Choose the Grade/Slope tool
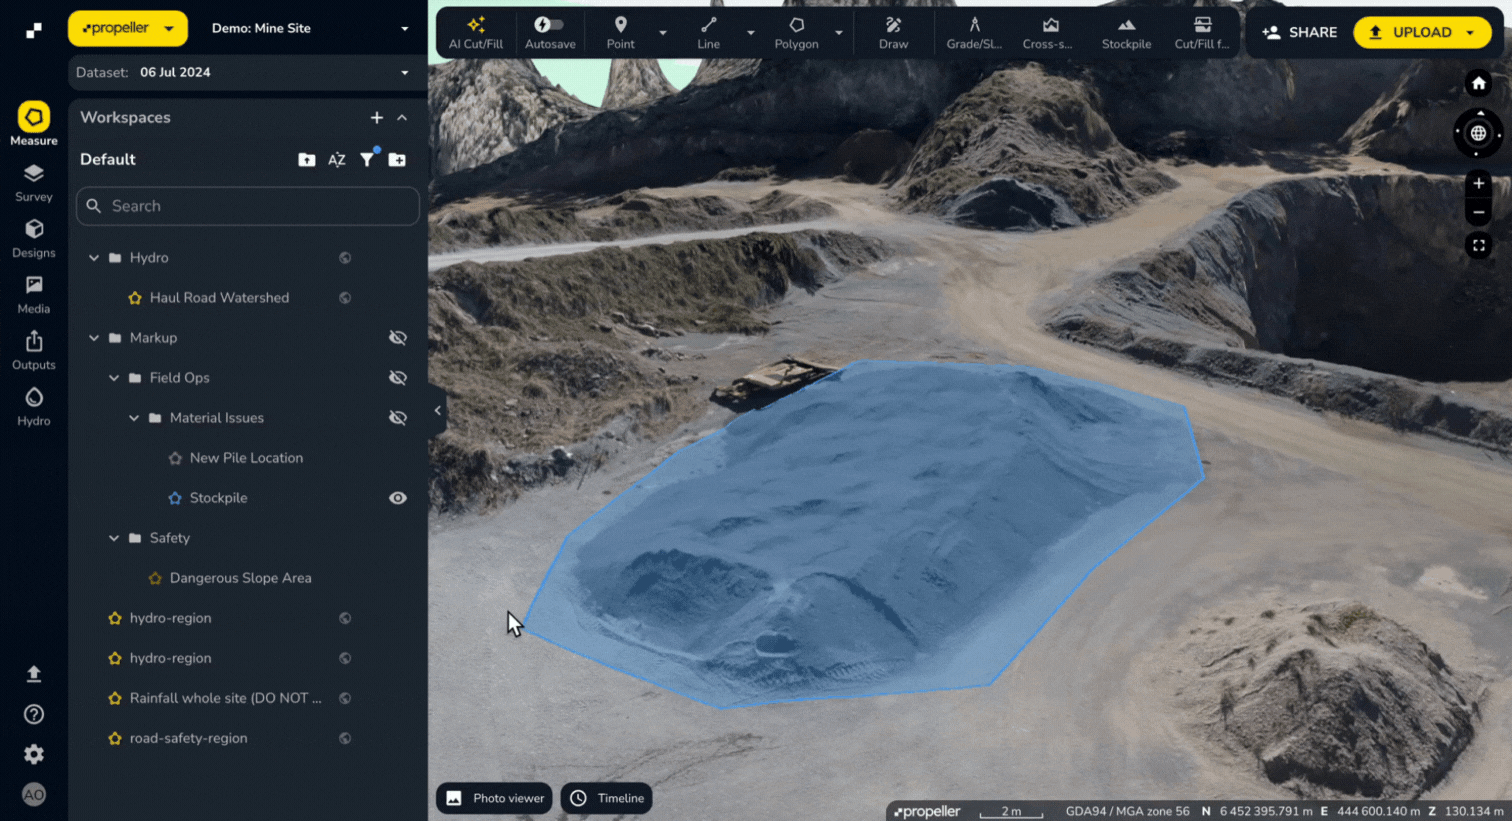Screen dimensions: 1512x821 [974, 32]
